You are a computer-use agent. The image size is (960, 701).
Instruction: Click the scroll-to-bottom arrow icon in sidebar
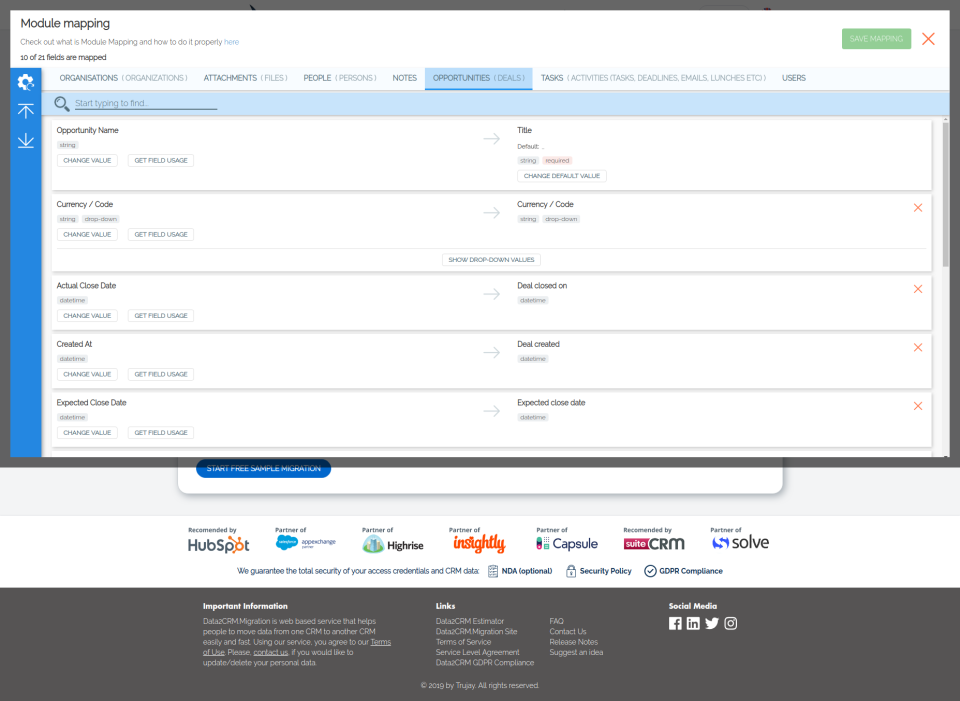(x=25, y=140)
